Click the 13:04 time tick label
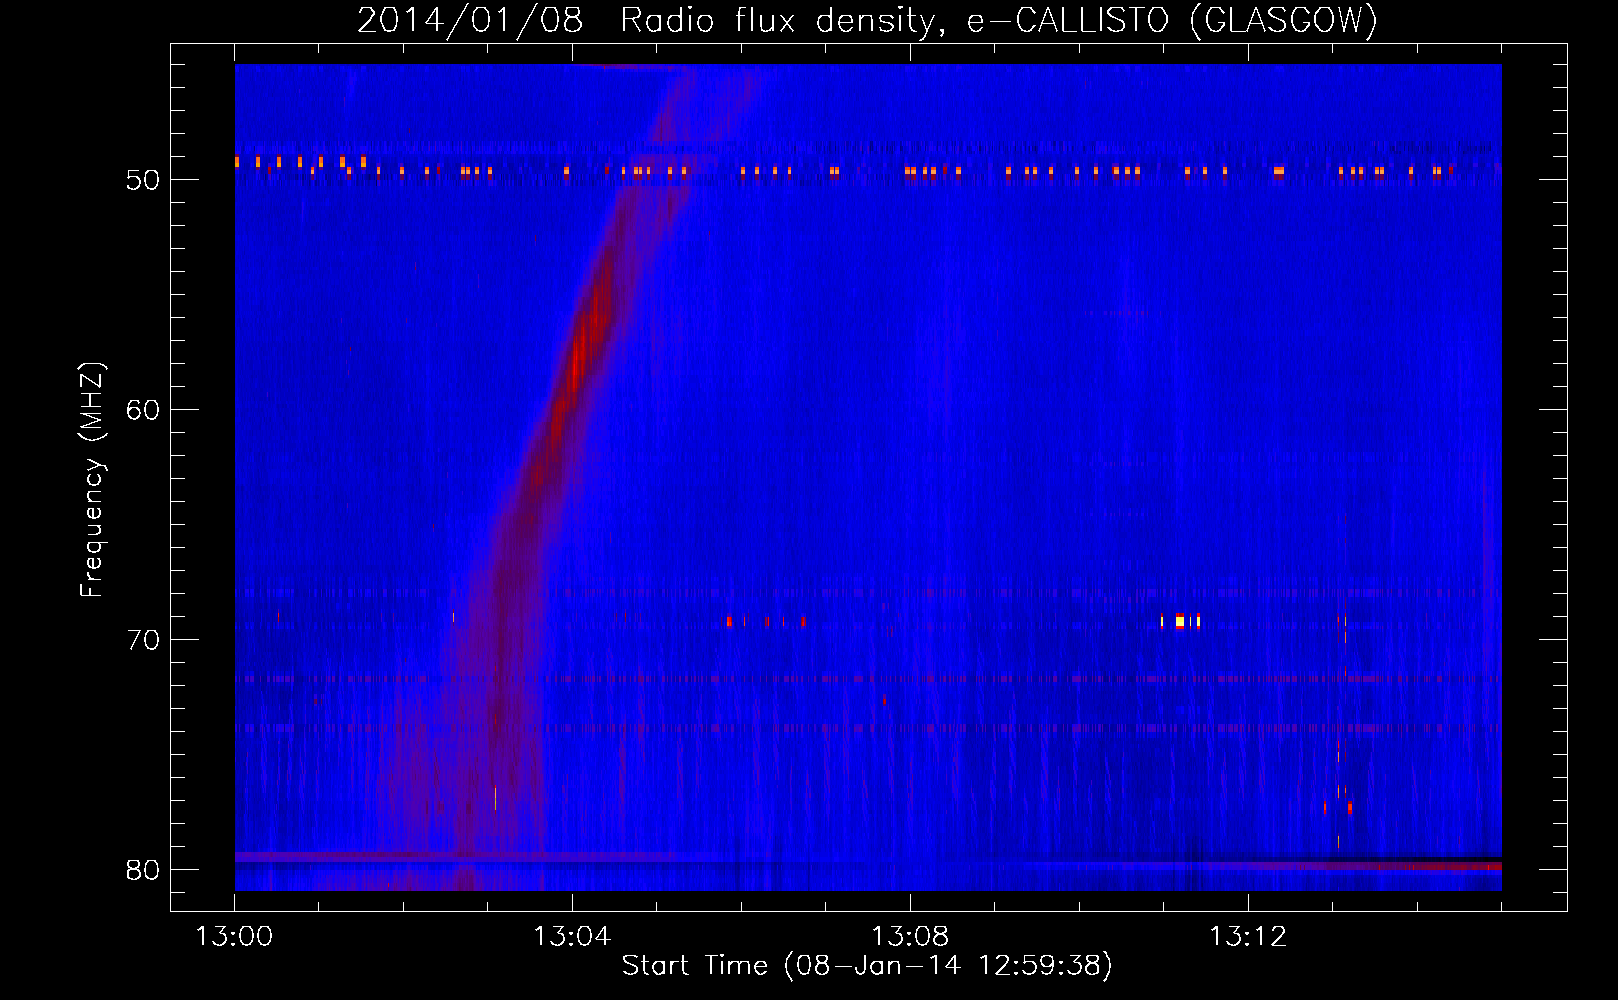 click(x=572, y=937)
